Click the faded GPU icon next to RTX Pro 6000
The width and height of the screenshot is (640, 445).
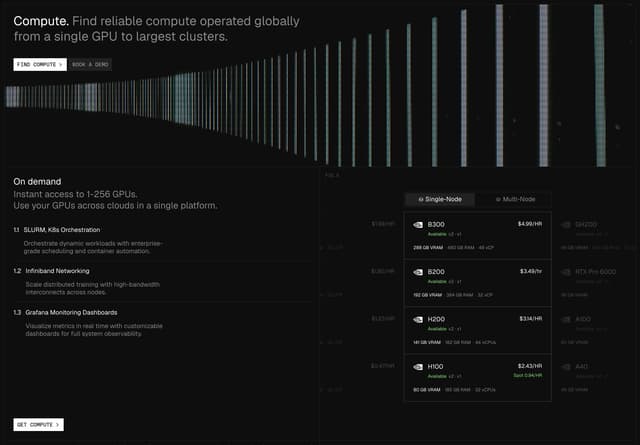click(566, 272)
